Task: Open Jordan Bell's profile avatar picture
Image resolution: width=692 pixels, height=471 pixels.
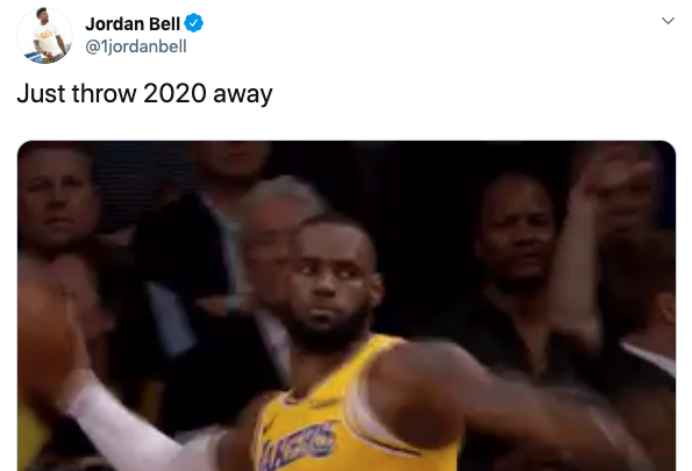Action: 45,36
